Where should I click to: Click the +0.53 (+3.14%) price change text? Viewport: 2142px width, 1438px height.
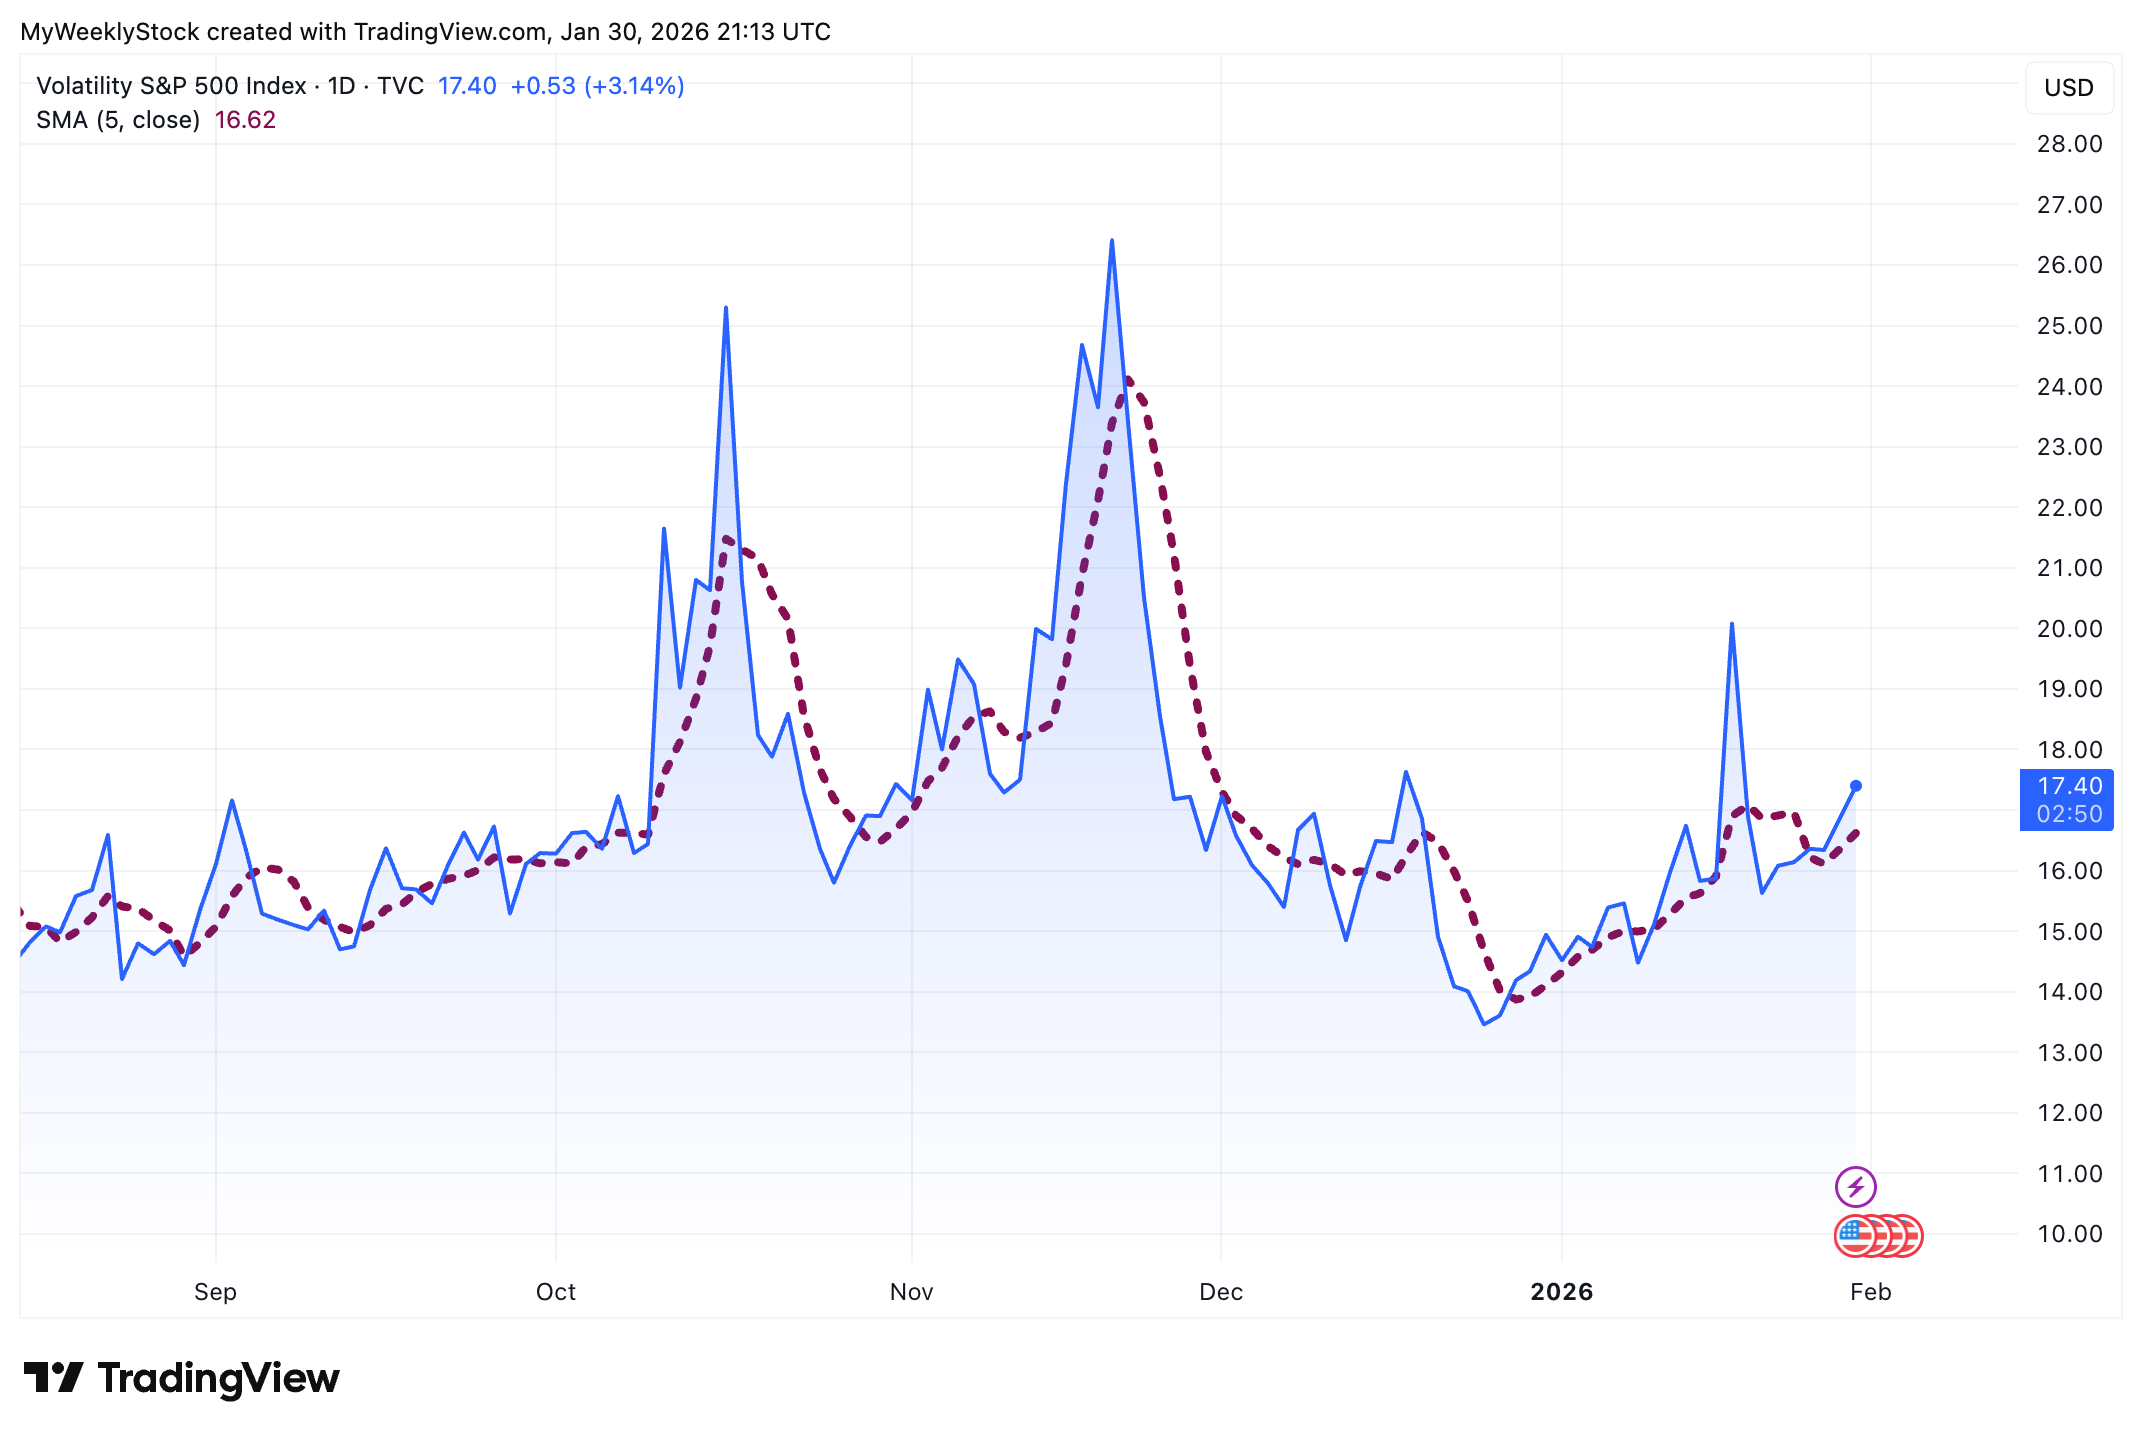597,86
